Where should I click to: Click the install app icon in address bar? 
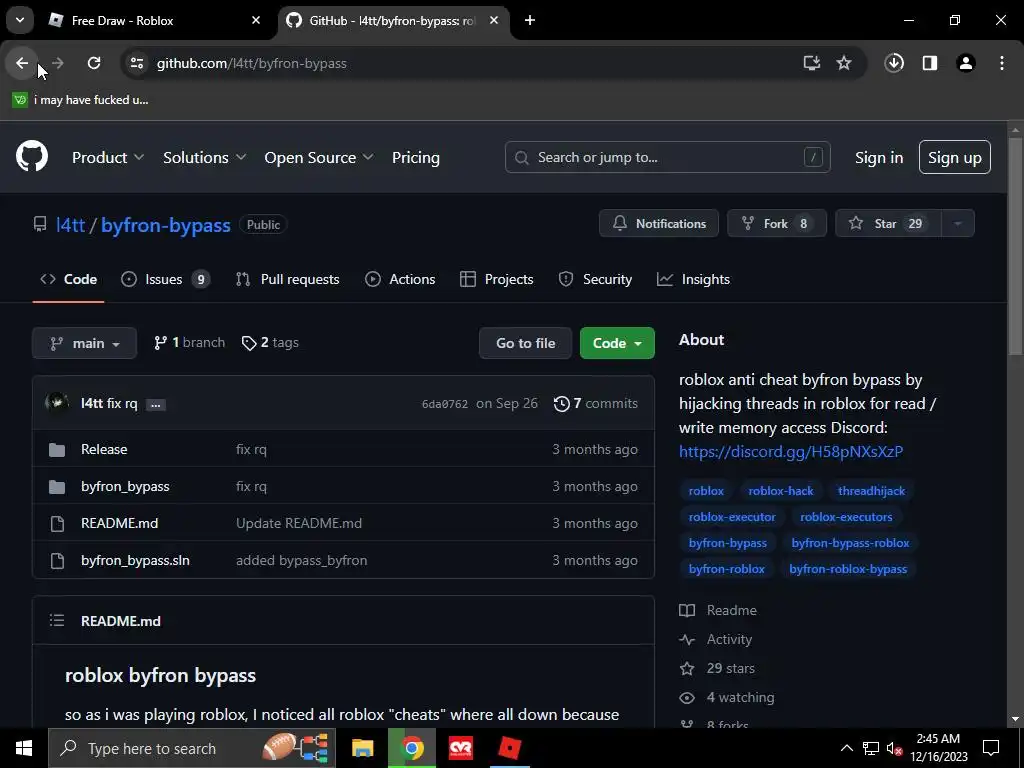(812, 63)
